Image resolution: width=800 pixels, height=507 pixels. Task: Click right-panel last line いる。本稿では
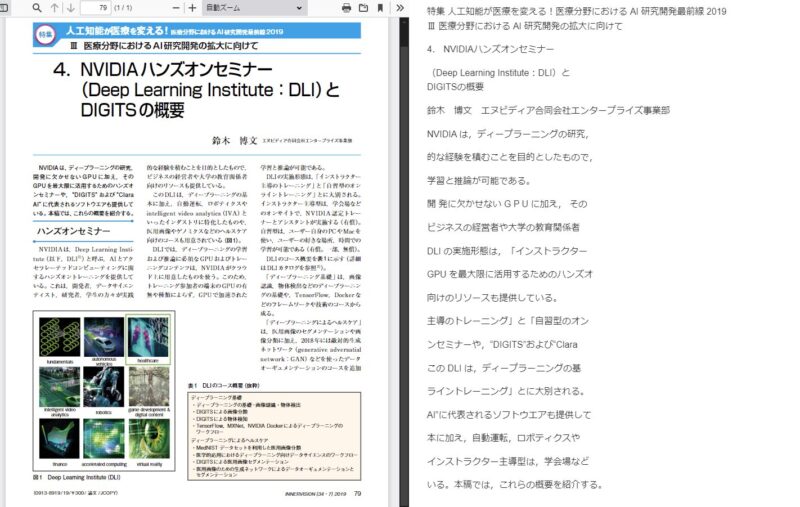515,485
